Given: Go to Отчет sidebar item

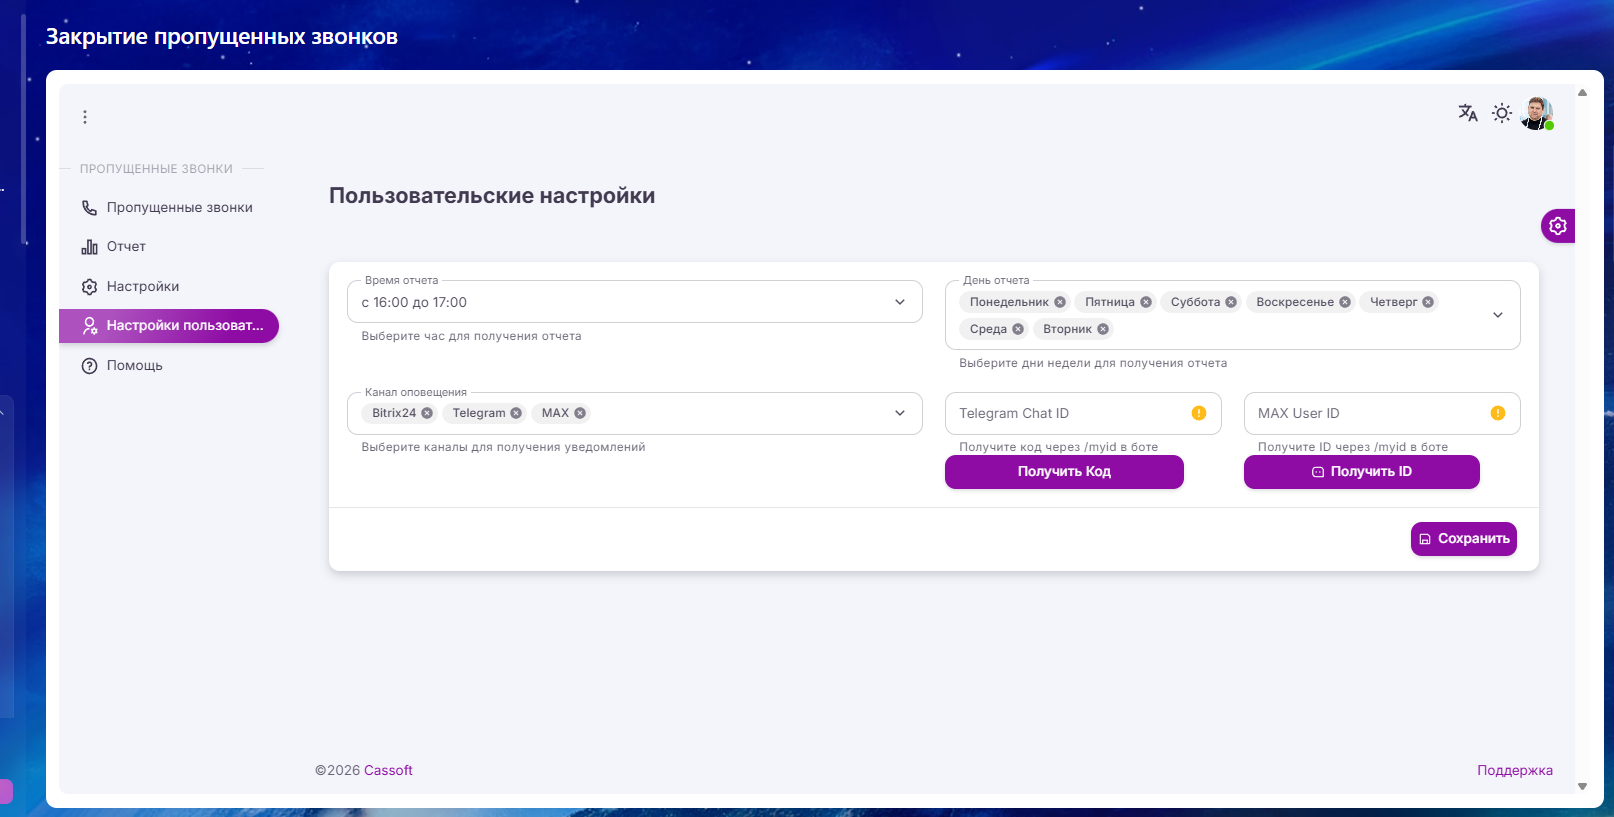Looking at the screenshot, I should click(126, 247).
